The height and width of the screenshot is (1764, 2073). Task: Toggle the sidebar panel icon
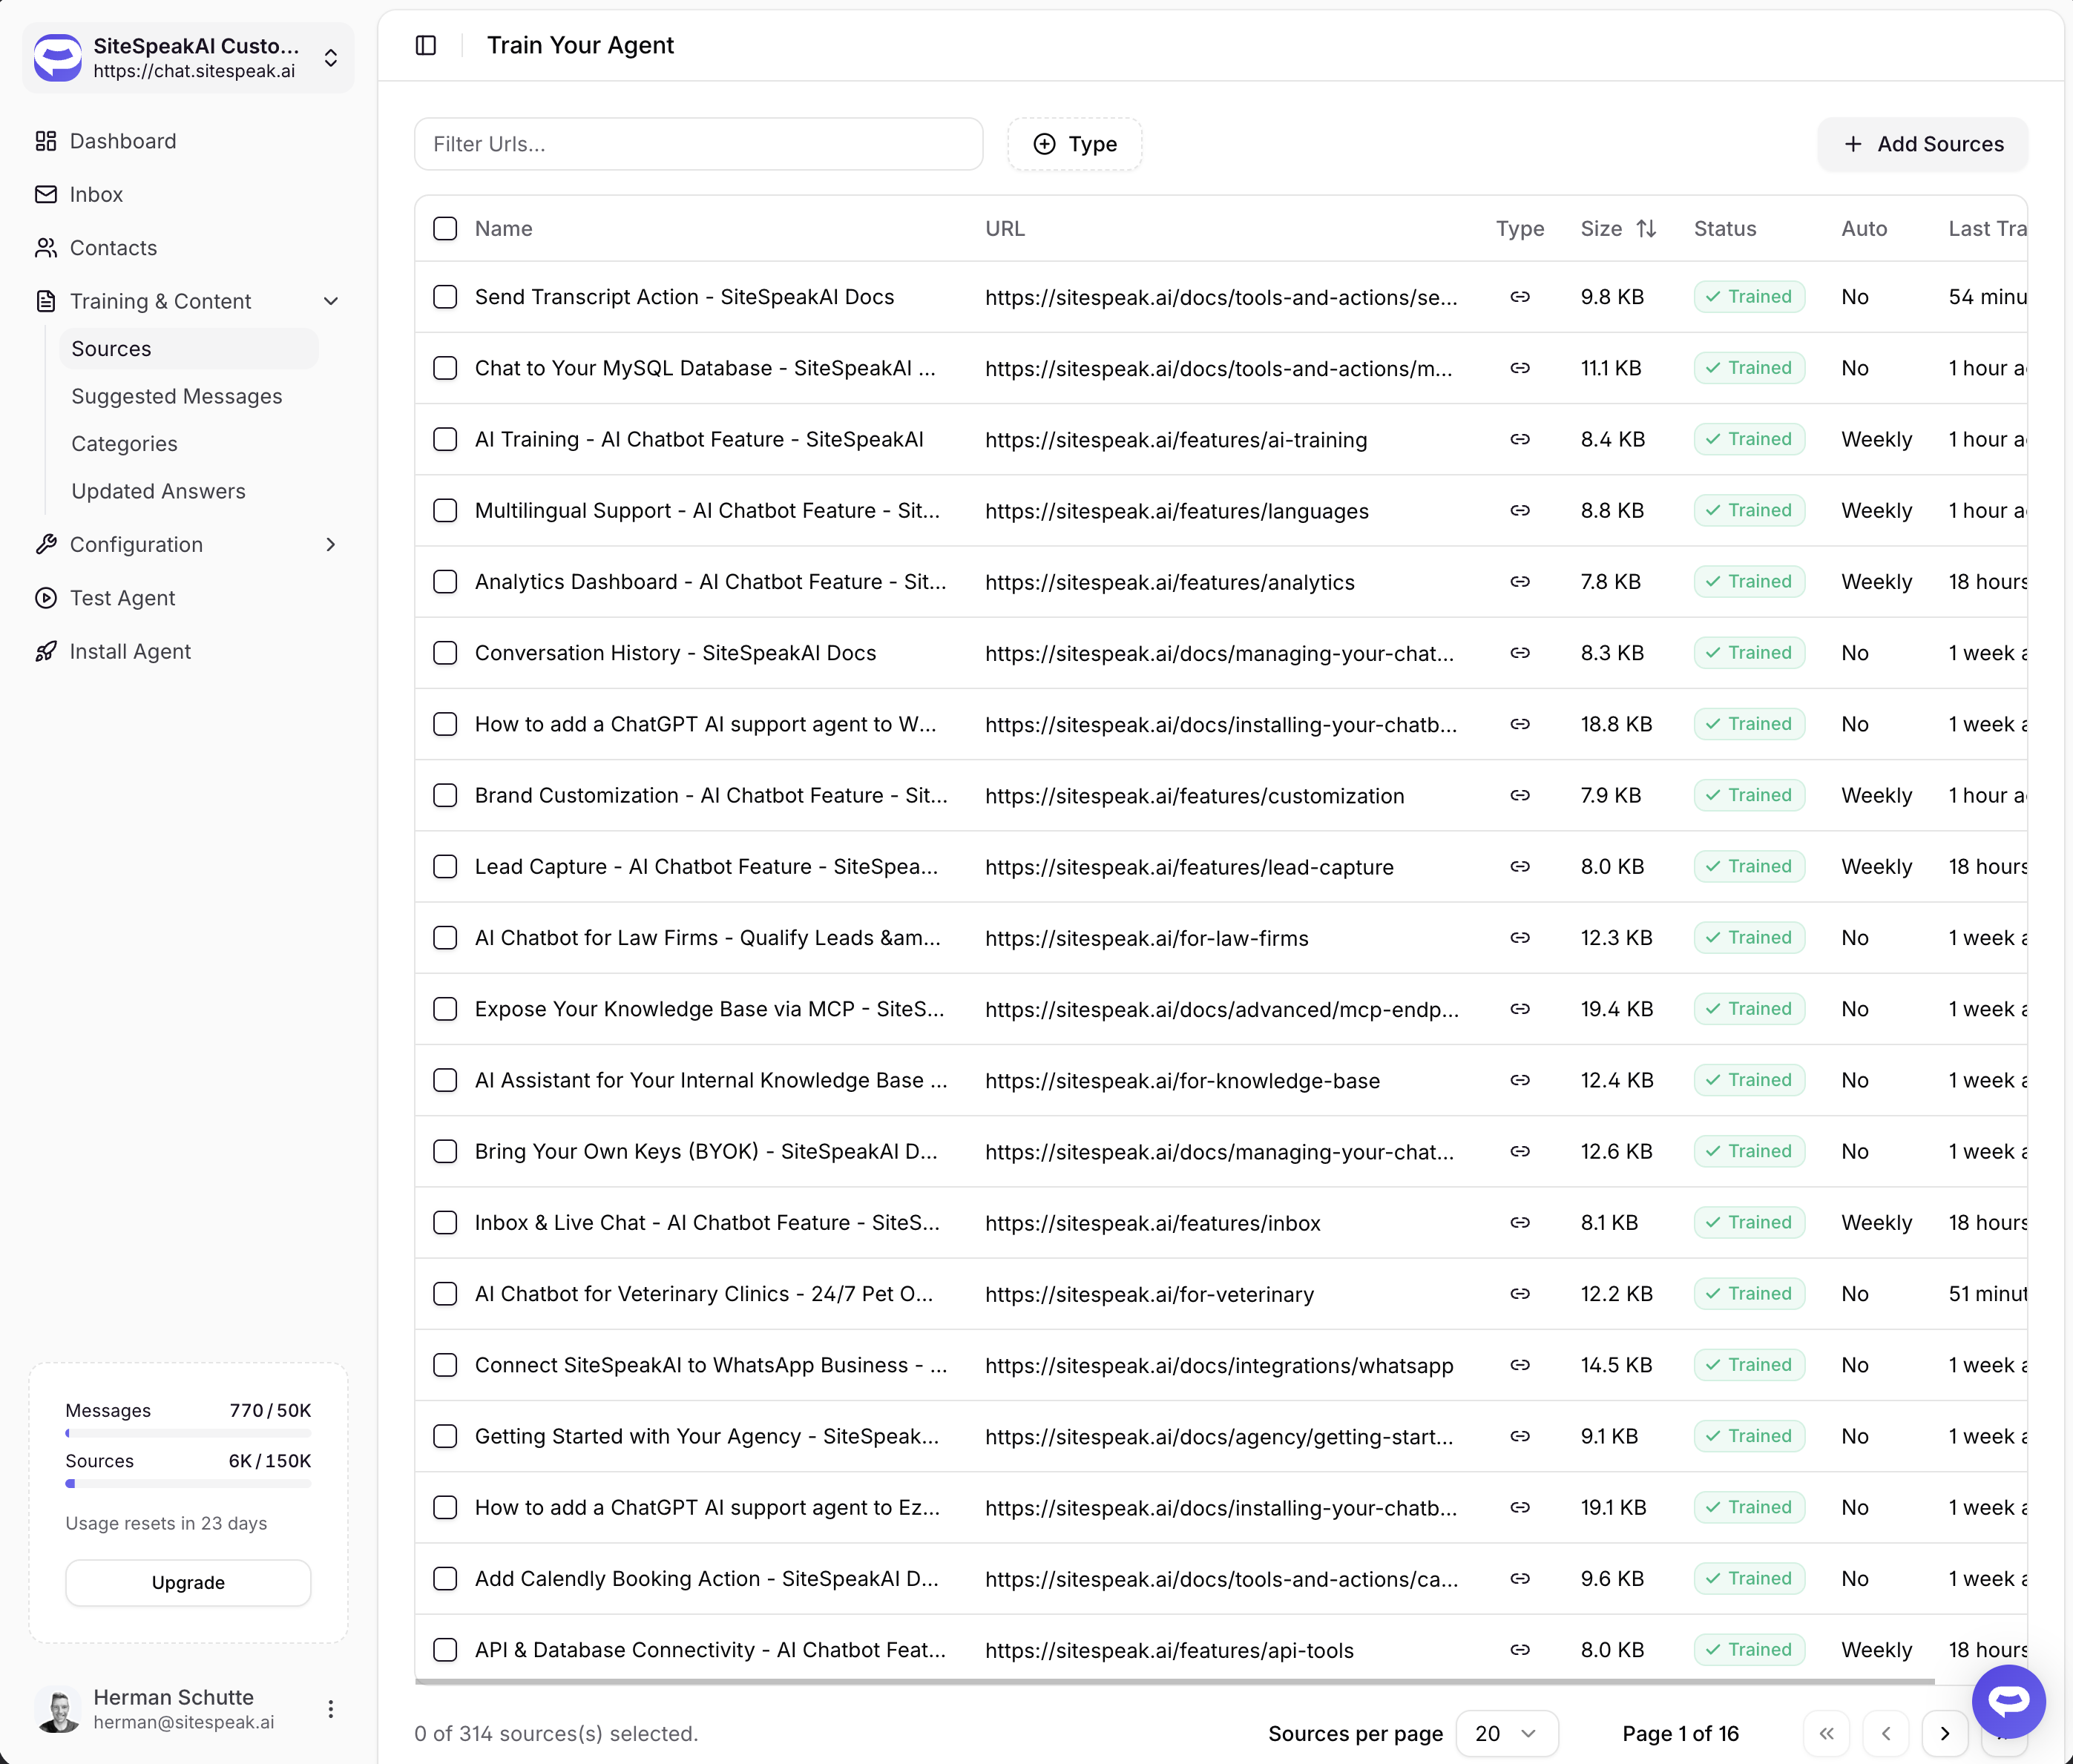426,45
